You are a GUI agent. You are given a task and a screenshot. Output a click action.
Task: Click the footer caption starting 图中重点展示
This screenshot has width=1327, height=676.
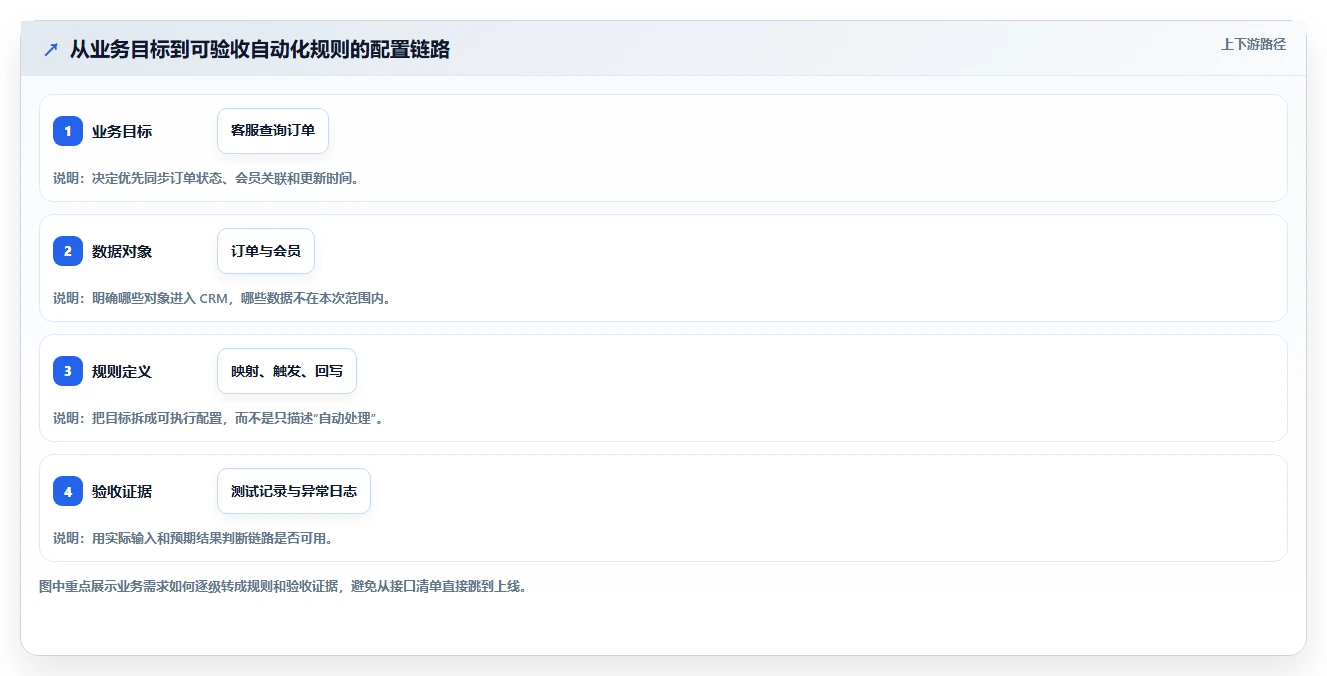283,586
